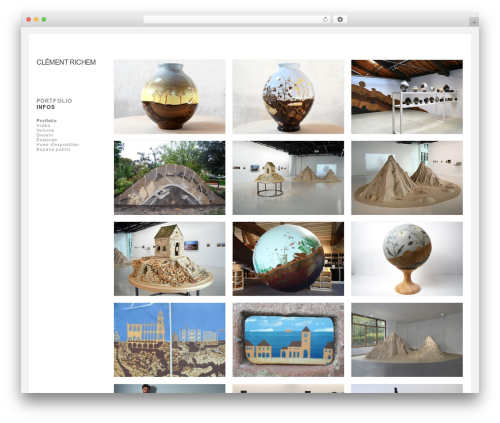500x423 pixels.
Task: Open the globe on wooden pedestal thumbnail
Action: (407, 259)
